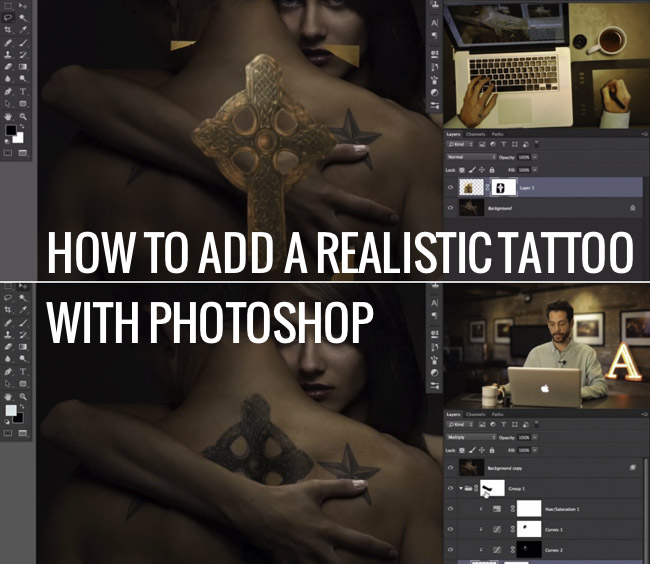Viewport: 650px width, 564px height.
Task: Swap foreground and background colors in upper toolbar
Action: click(x=22, y=126)
